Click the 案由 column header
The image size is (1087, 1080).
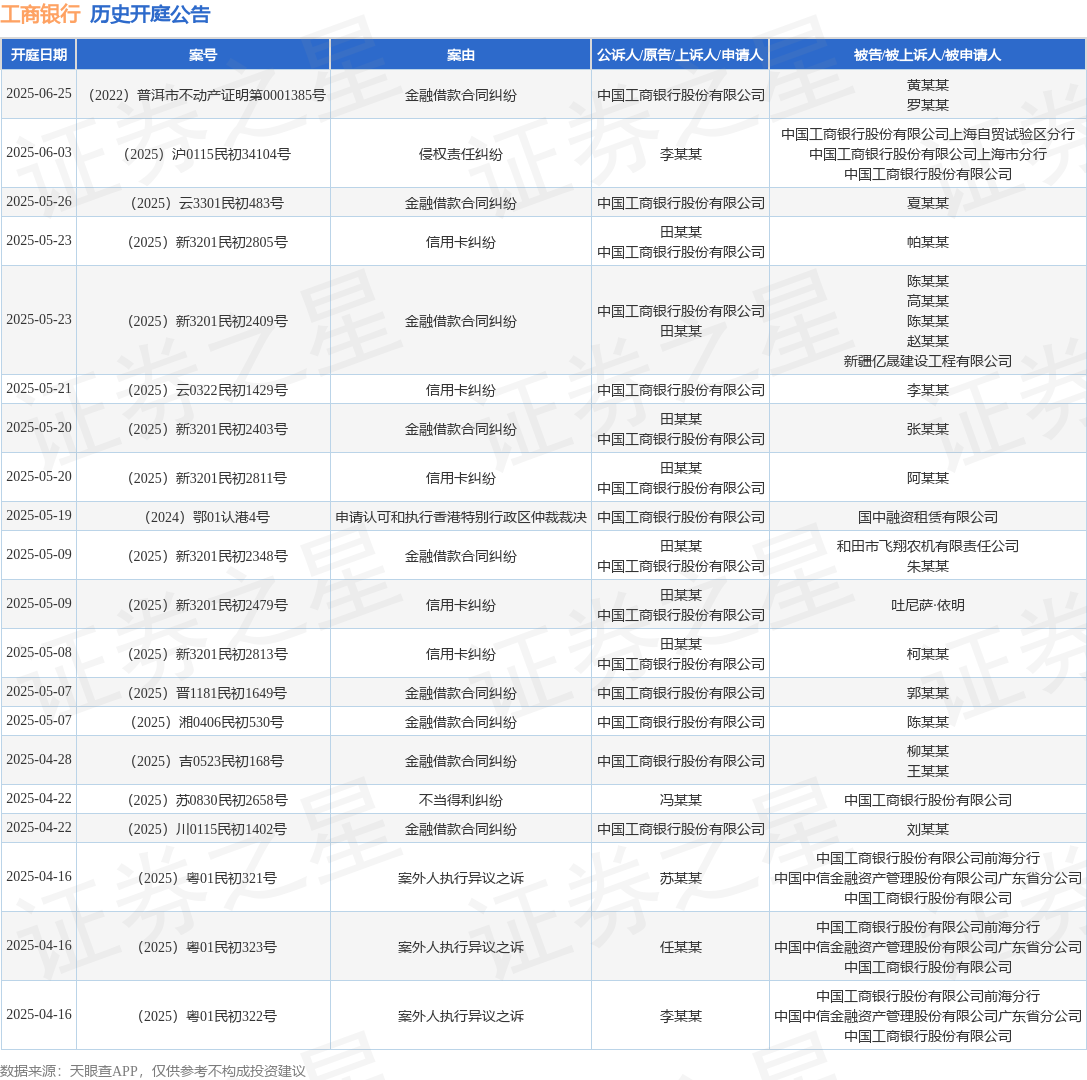[461, 55]
